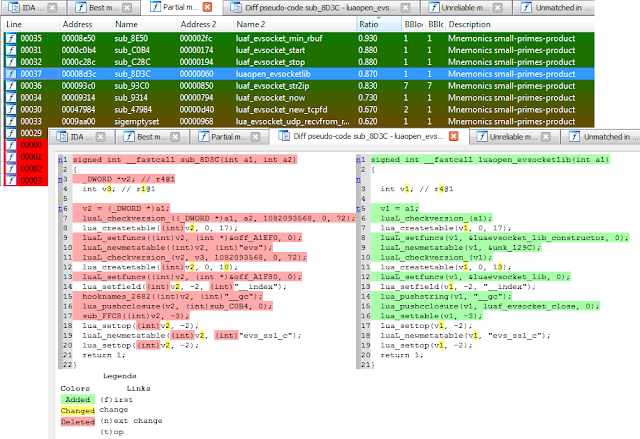Close lower Partial matches tab
640x439 pixels.
[256, 137]
